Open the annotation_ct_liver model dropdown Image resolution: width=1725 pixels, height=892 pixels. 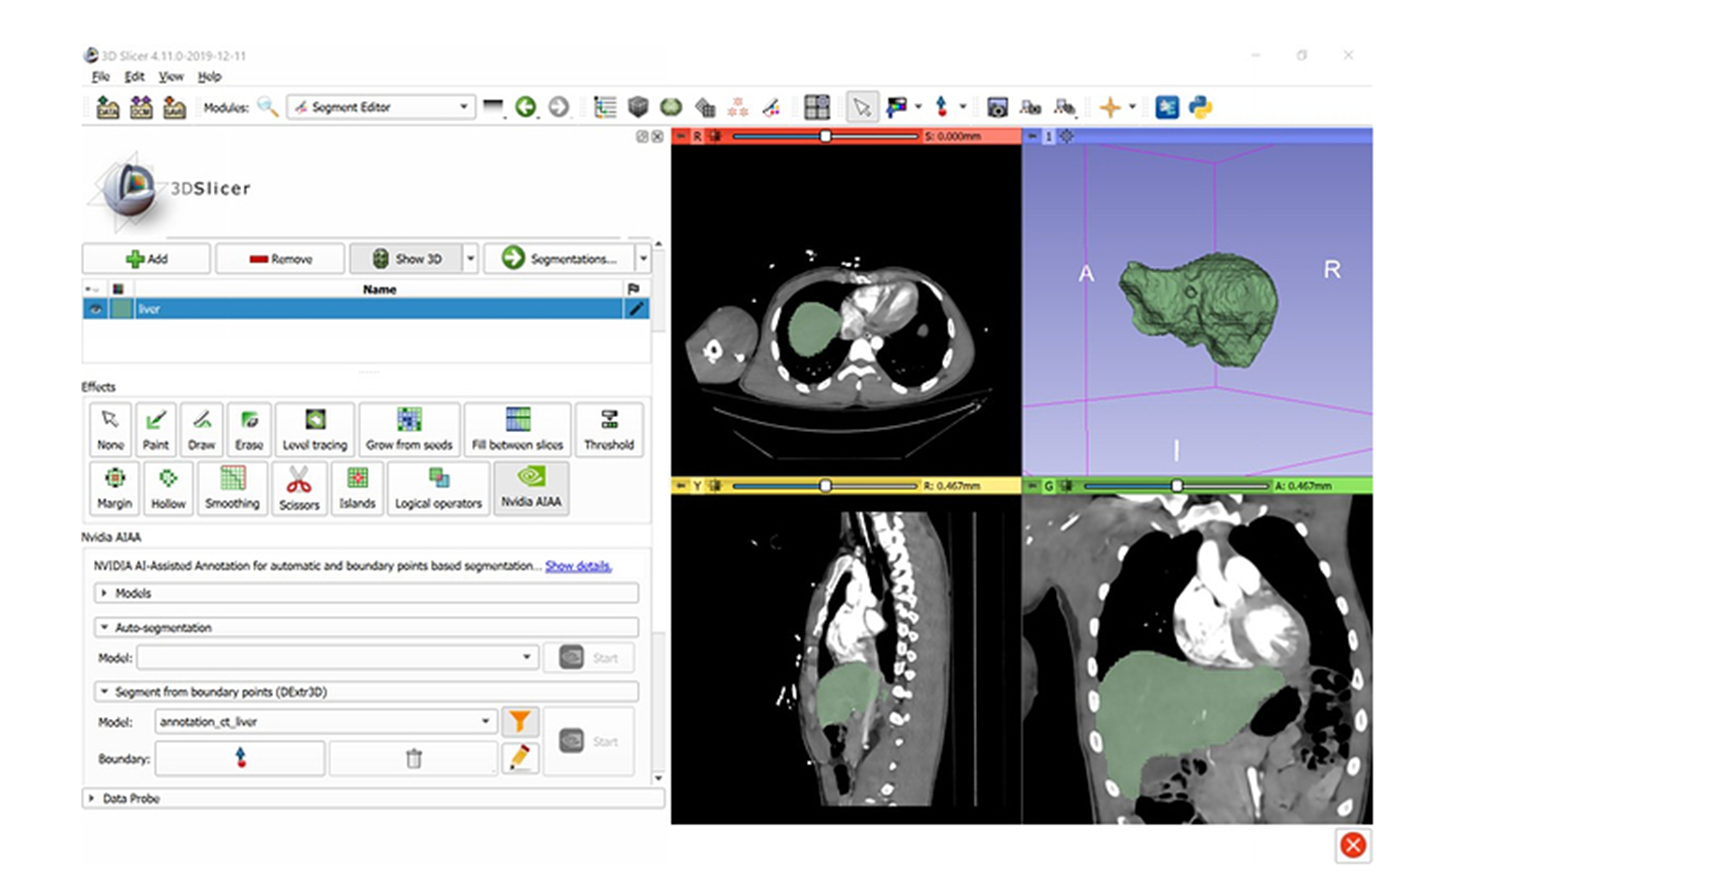pyautogui.click(x=325, y=721)
